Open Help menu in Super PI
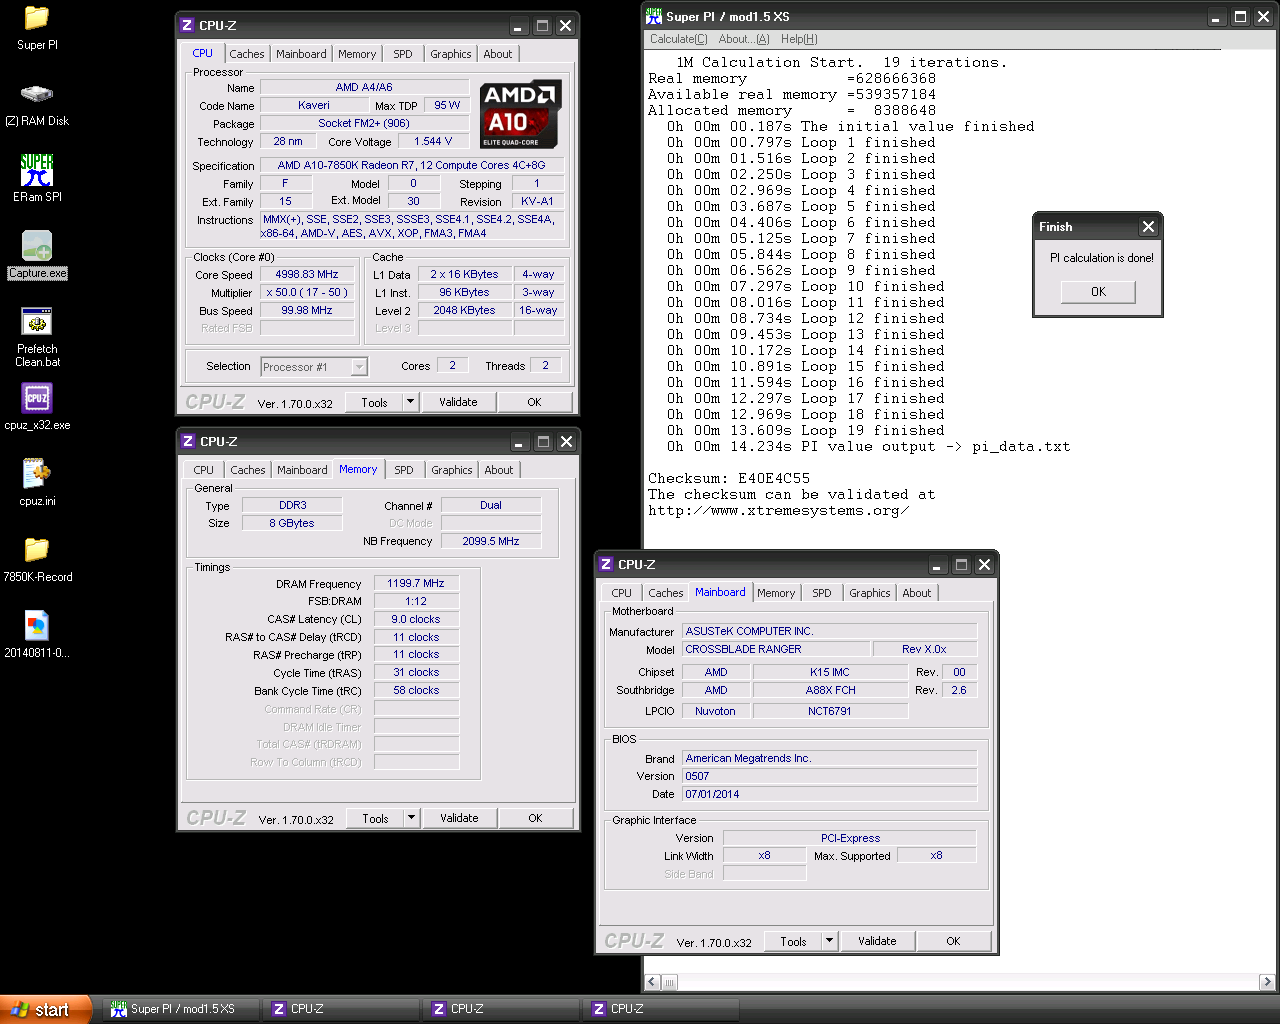 [799, 39]
